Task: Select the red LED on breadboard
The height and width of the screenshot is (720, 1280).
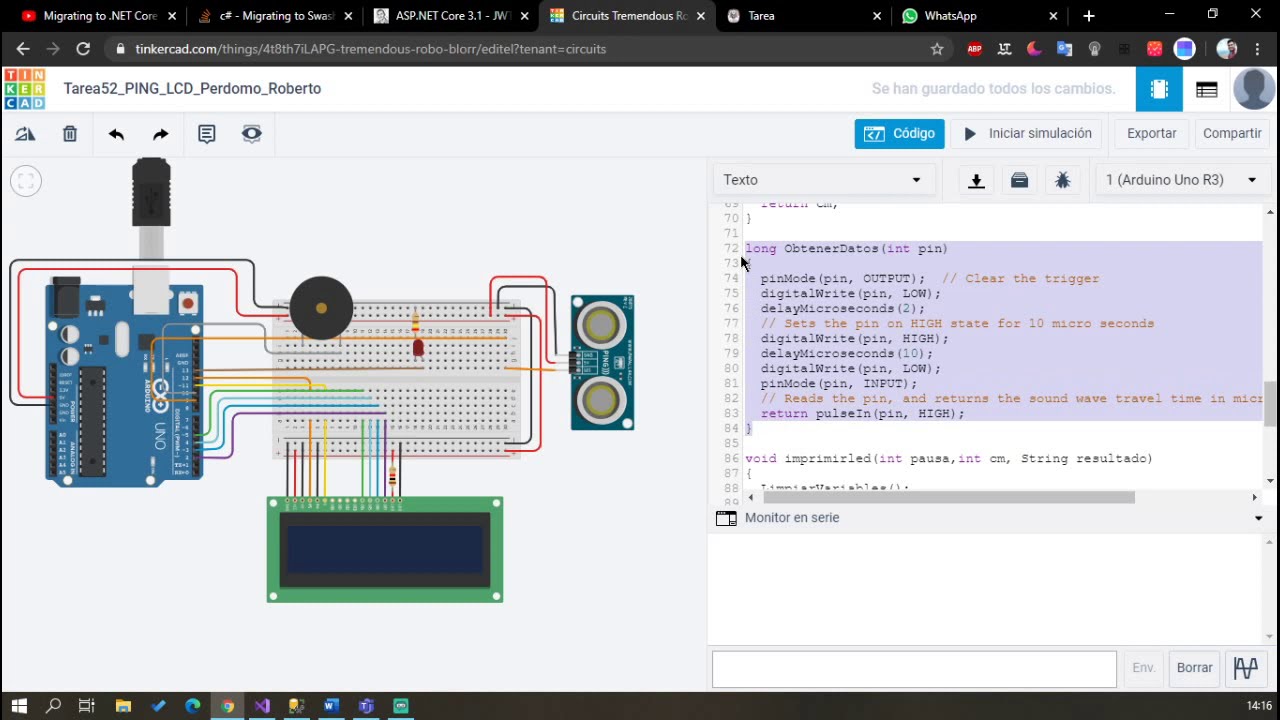Action: [418, 347]
